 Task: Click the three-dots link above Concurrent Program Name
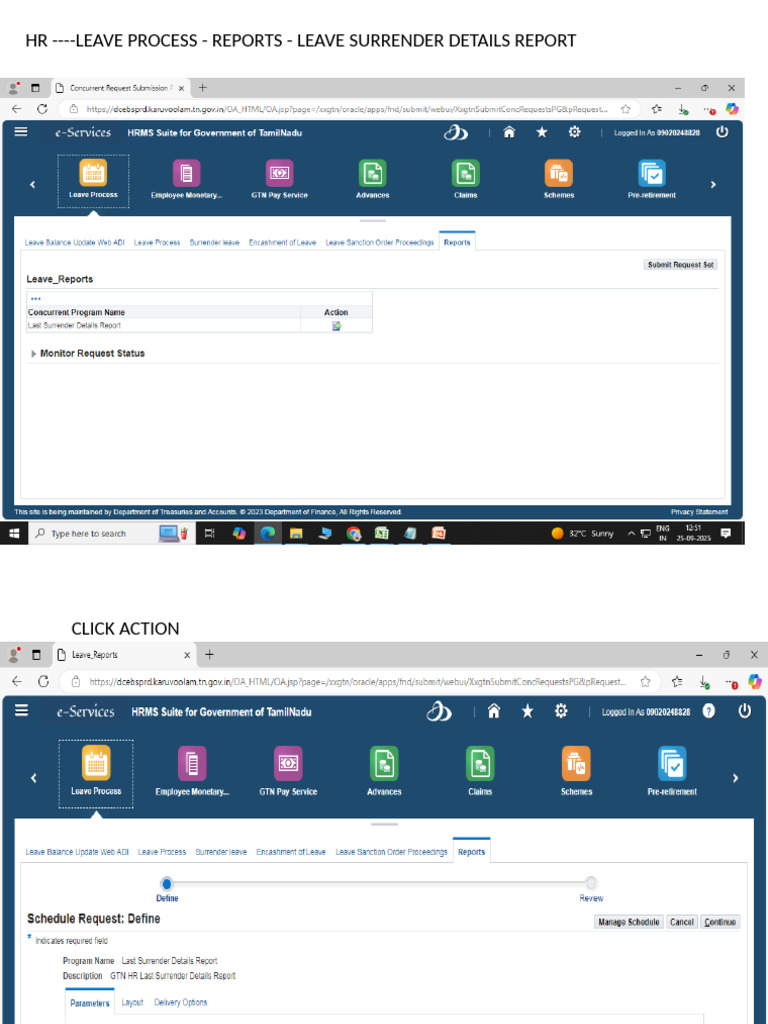tap(36, 299)
